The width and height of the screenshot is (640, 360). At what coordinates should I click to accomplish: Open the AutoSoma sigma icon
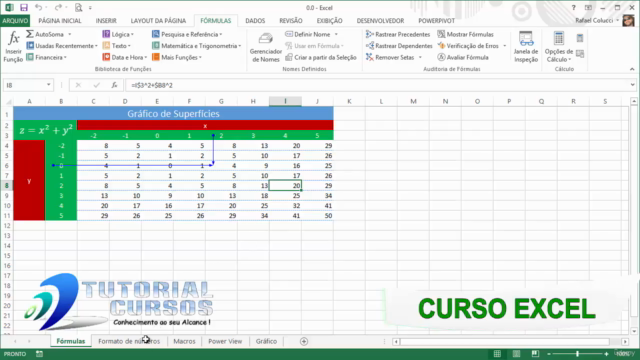point(30,34)
